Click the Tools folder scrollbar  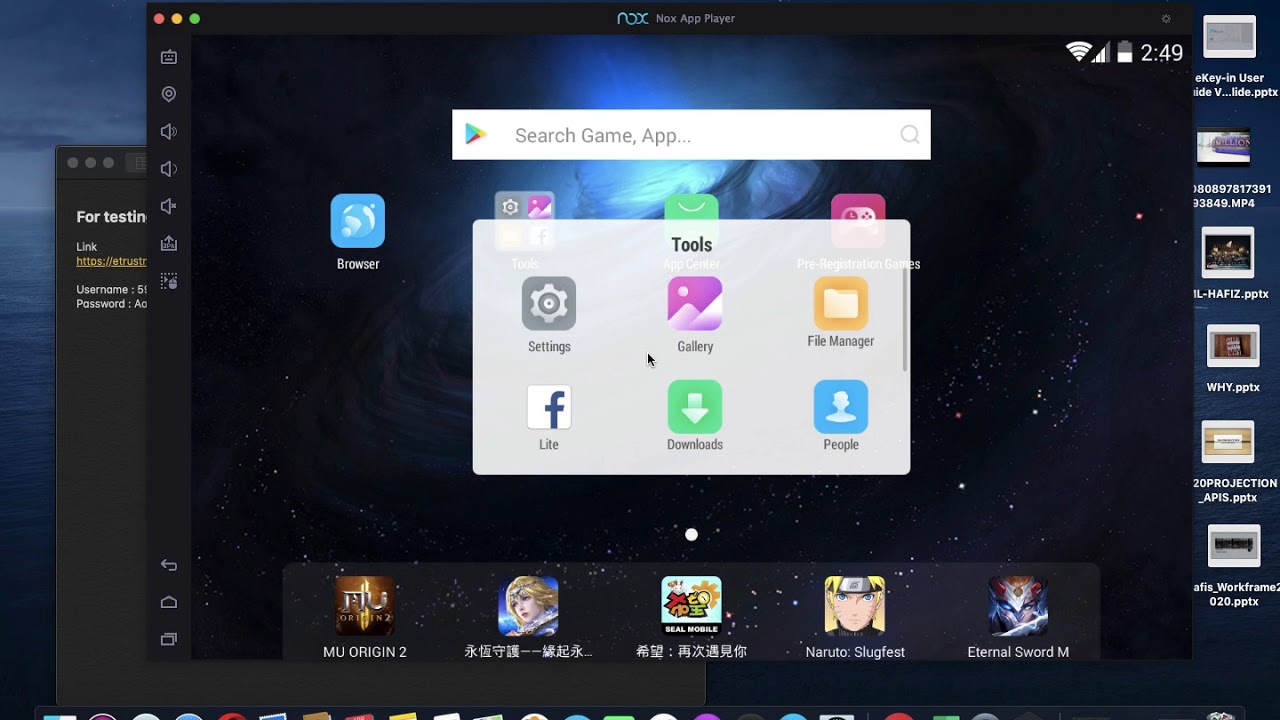905,320
